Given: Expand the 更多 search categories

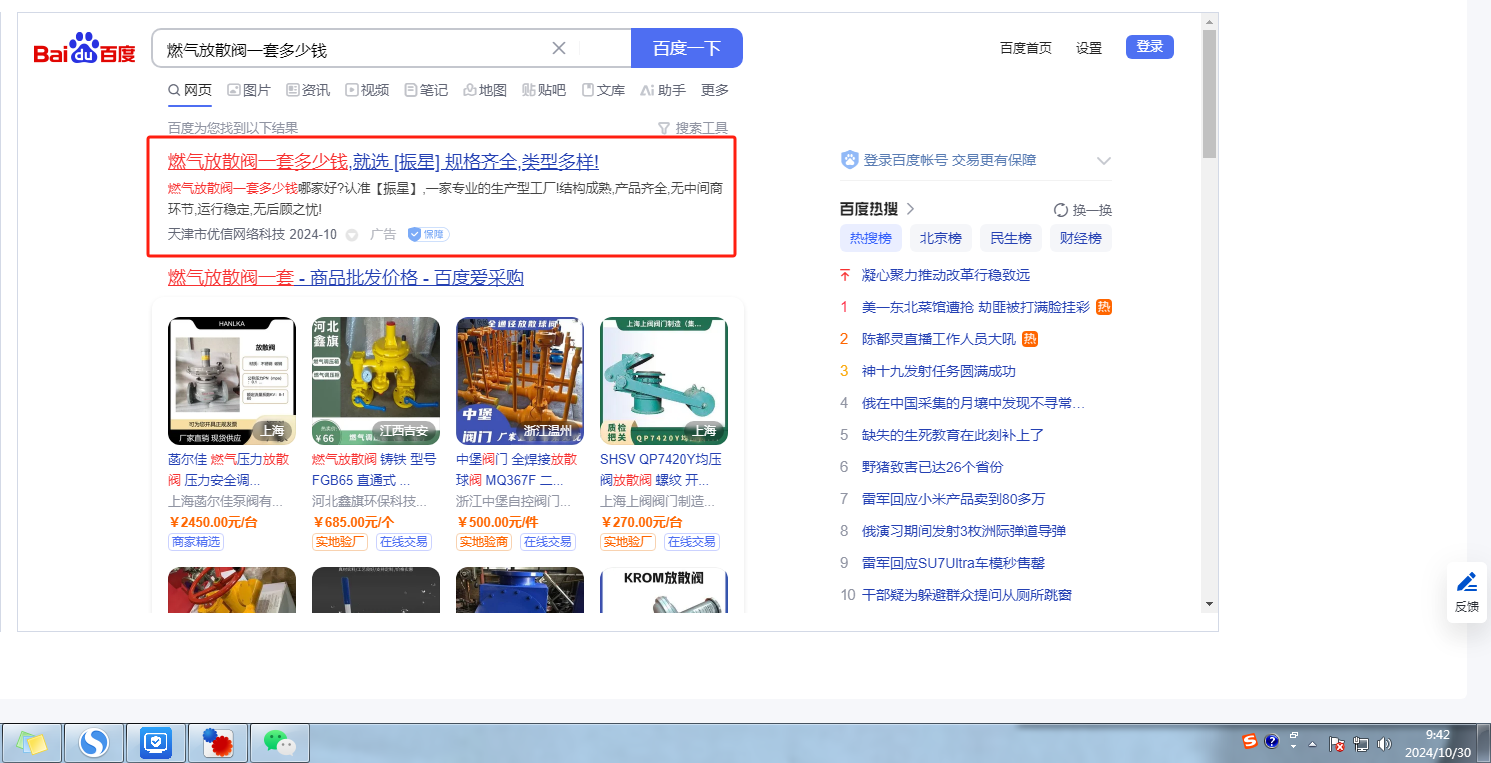Looking at the screenshot, I should coord(715,90).
